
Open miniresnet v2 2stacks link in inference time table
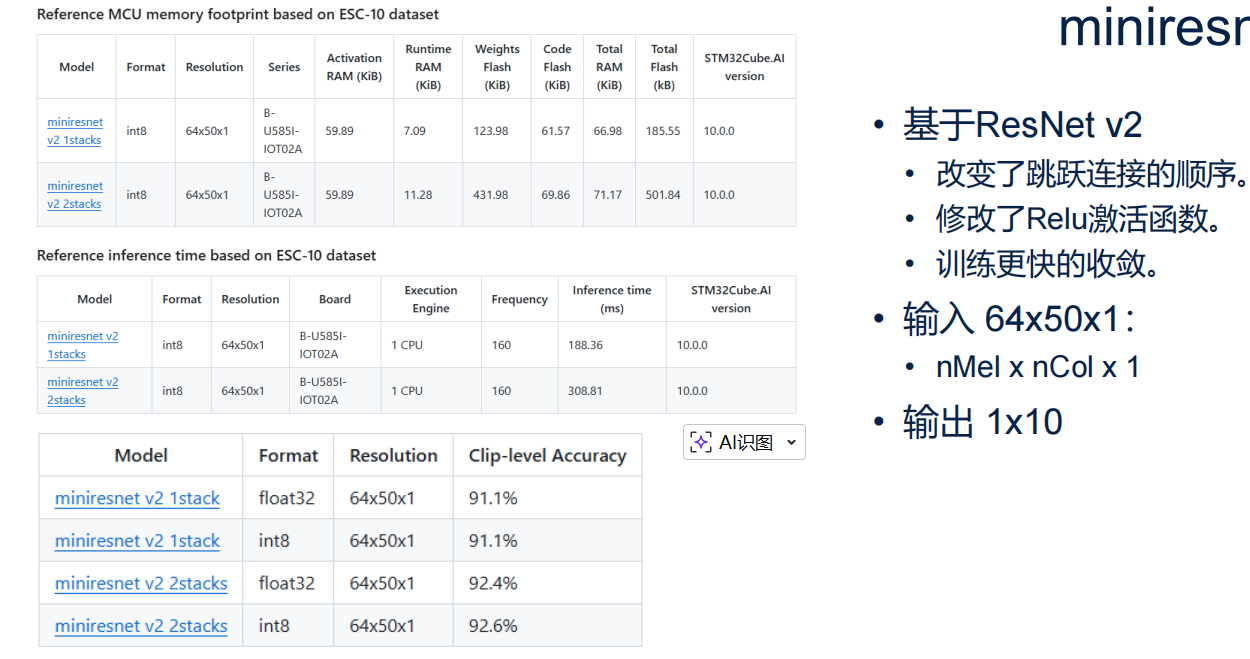tap(83, 391)
